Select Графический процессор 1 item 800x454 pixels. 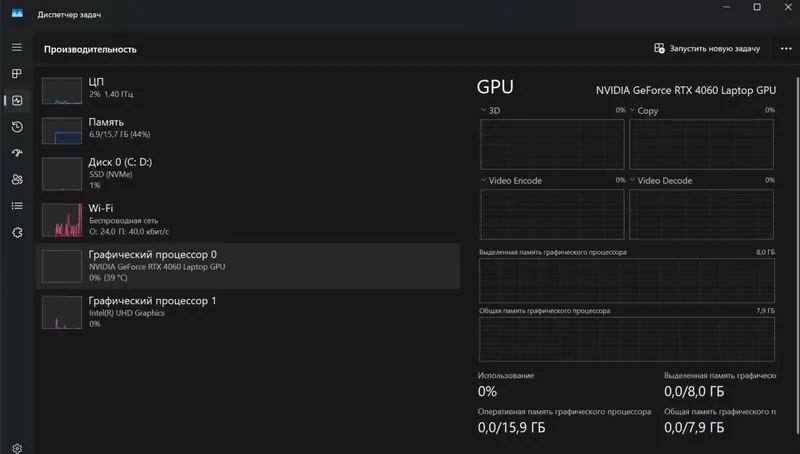coord(248,312)
